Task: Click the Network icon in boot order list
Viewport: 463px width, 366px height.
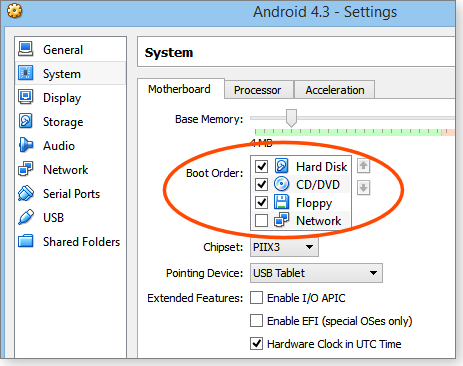Action: (x=281, y=220)
